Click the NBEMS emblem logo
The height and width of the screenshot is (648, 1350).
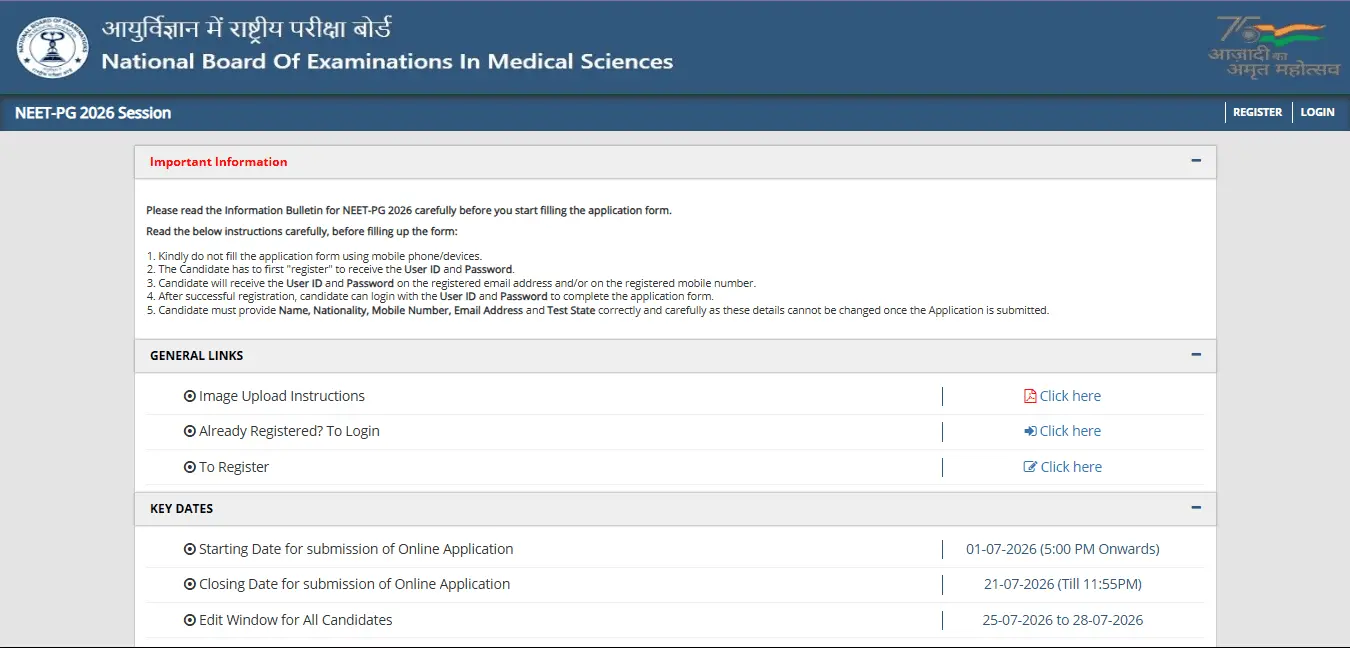[x=52, y=48]
